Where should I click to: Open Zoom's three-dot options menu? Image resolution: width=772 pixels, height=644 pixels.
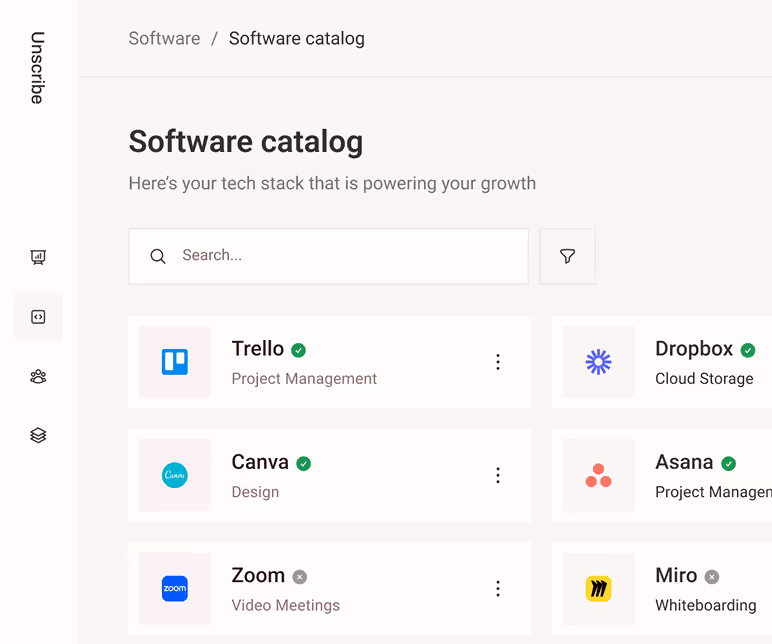[498, 588]
